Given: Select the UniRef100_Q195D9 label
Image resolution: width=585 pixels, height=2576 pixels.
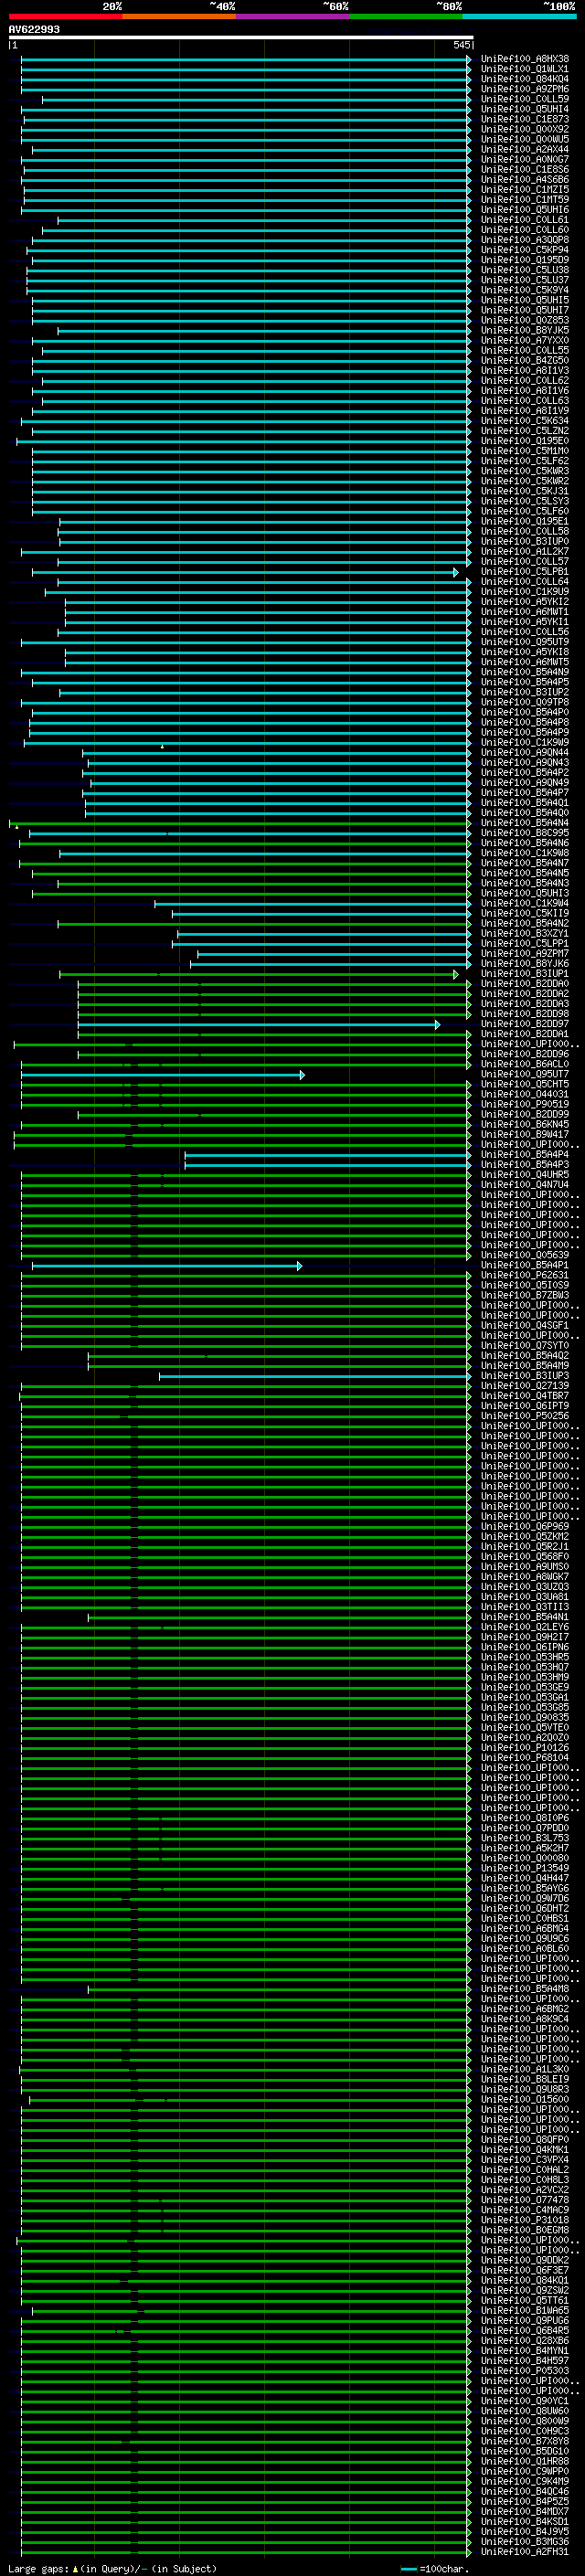Looking at the screenshot, I should coord(524,260).
